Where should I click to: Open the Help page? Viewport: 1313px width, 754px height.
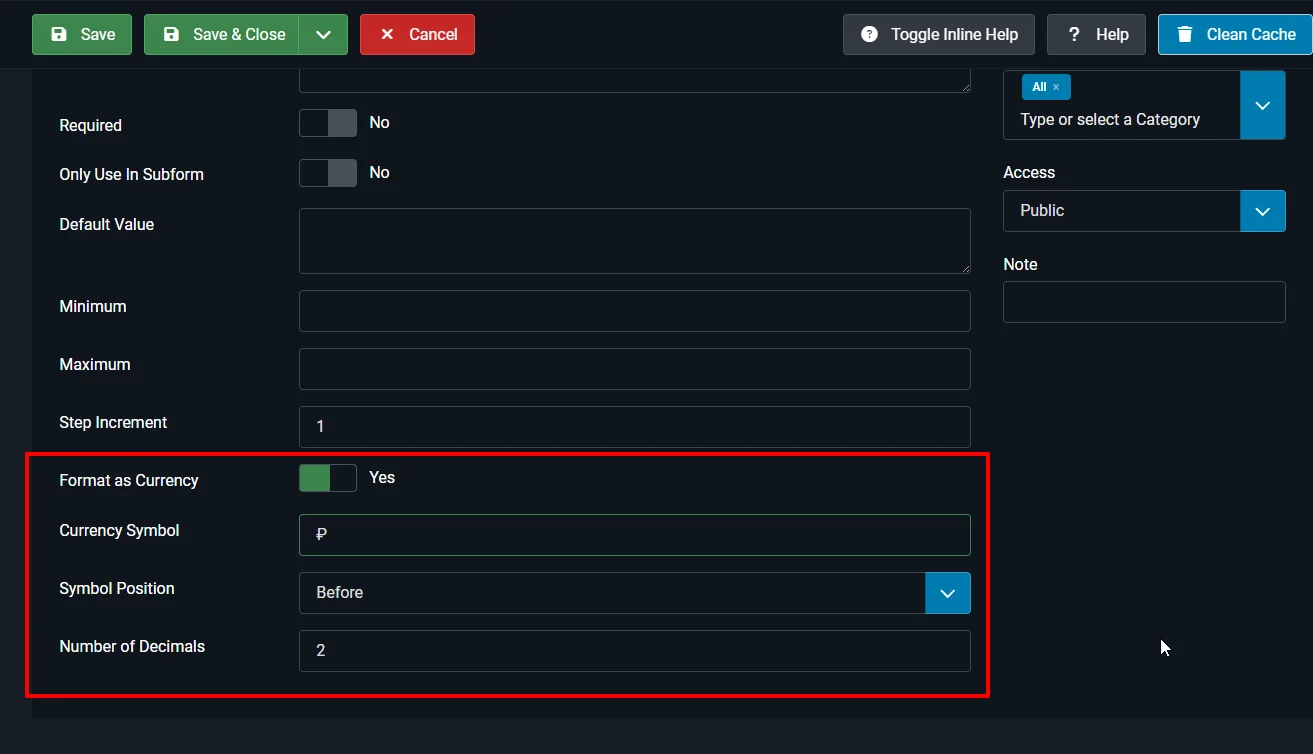tap(1096, 34)
